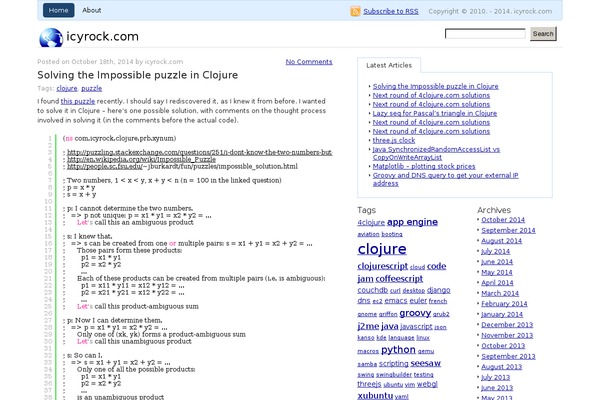Open August 2013 archive
The image size is (600, 400).
(501, 367)
